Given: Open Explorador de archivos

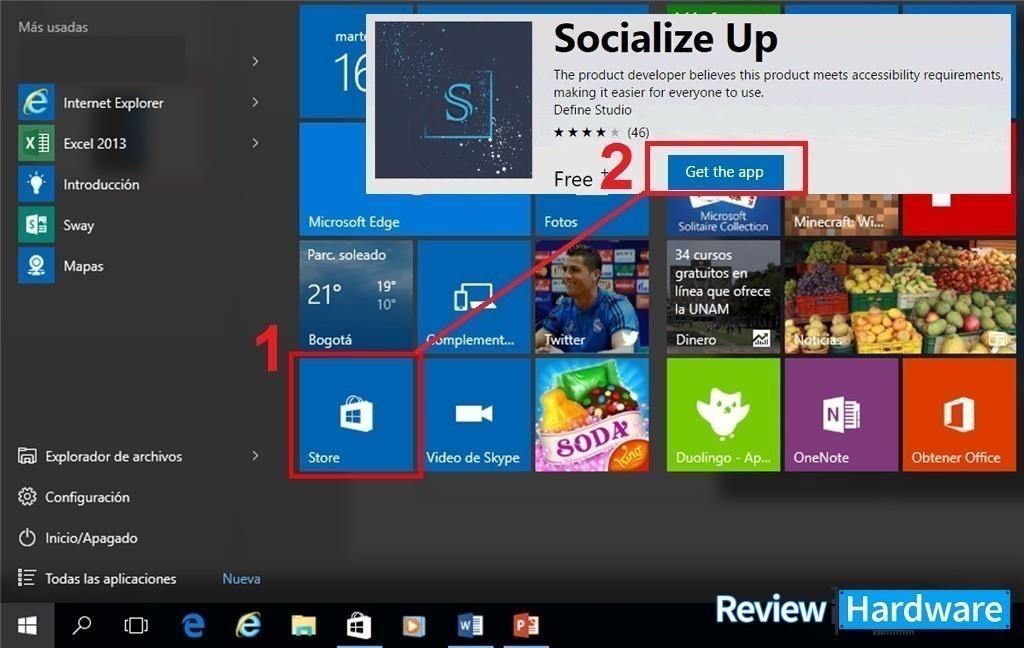Looking at the screenshot, I should click(x=100, y=456).
